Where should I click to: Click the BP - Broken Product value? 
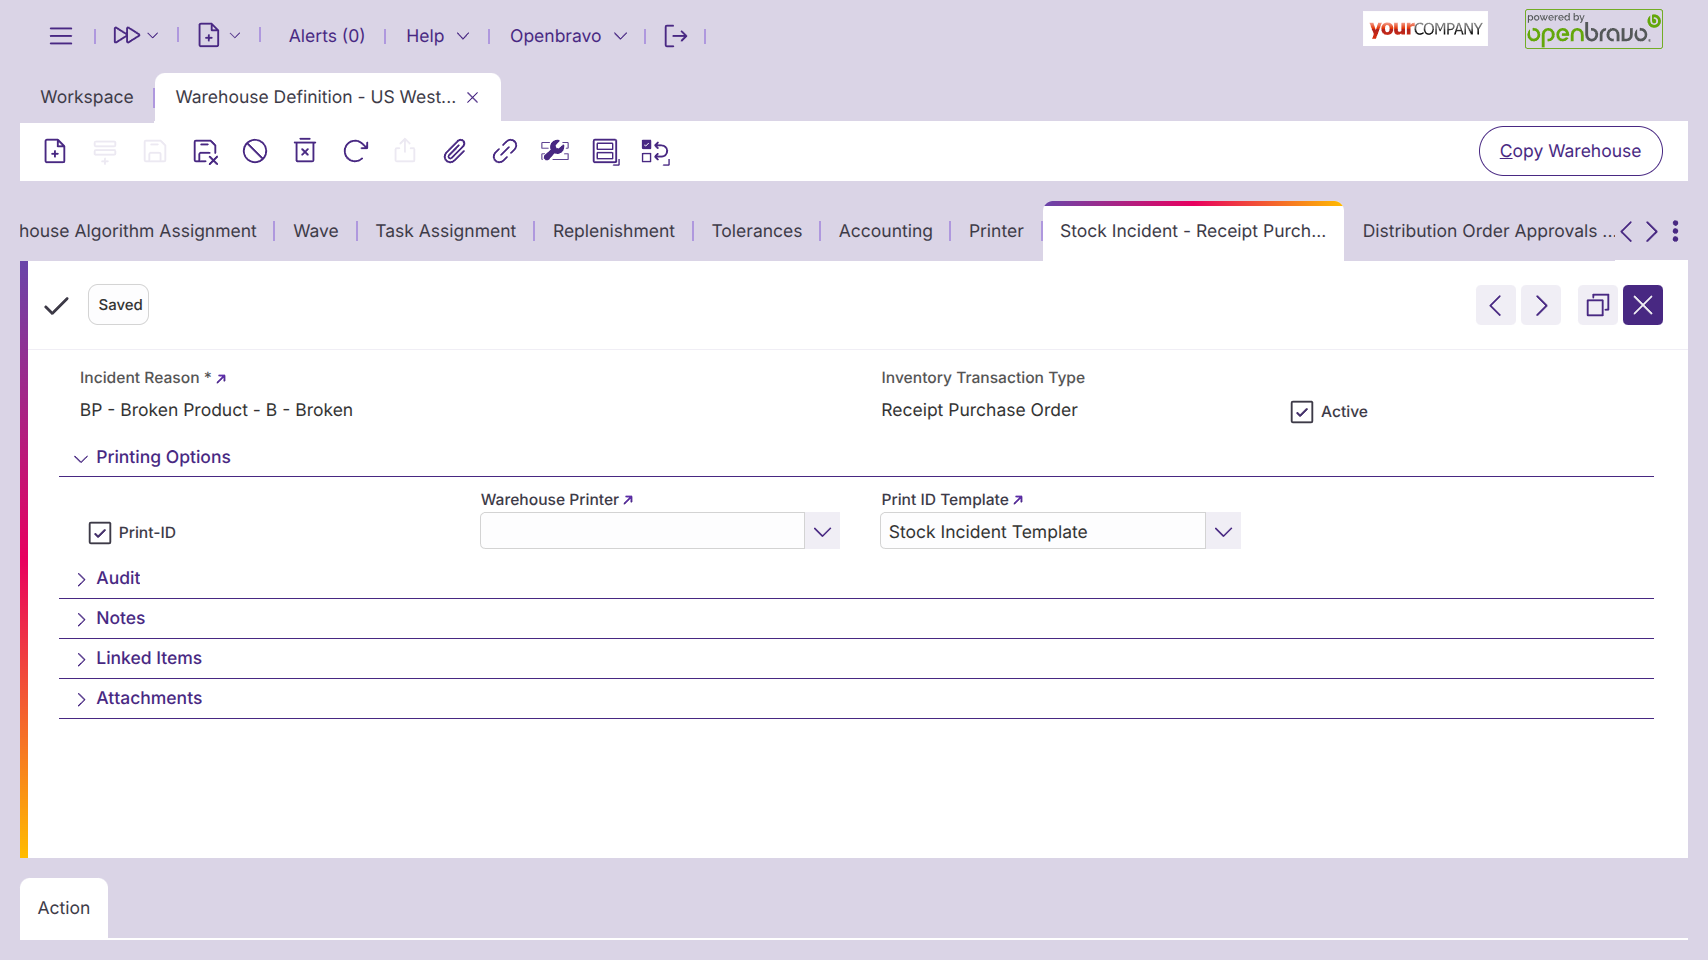[216, 410]
